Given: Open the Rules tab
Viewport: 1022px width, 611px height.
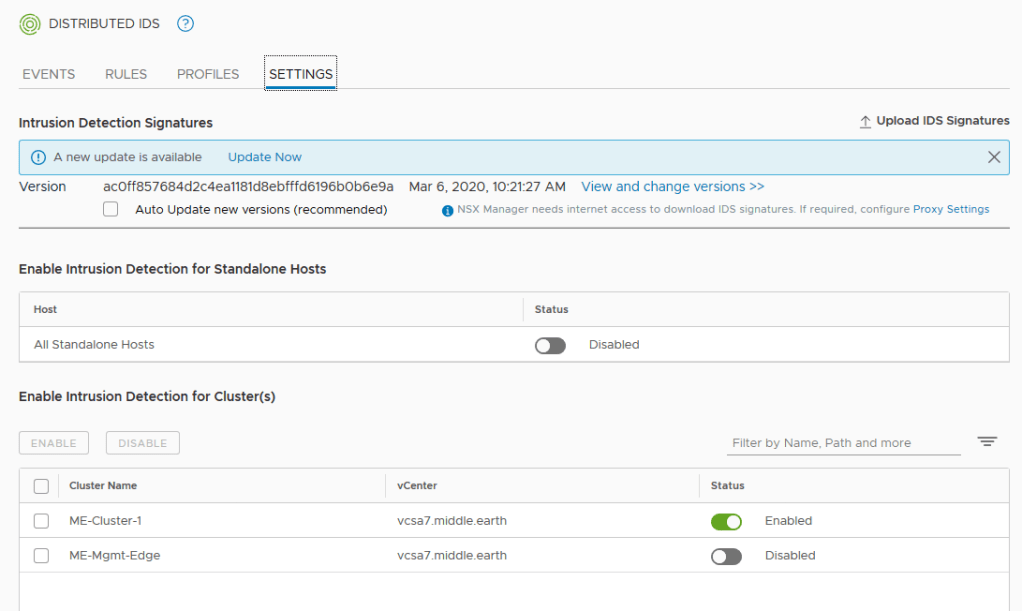Looking at the screenshot, I should coord(126,74).
